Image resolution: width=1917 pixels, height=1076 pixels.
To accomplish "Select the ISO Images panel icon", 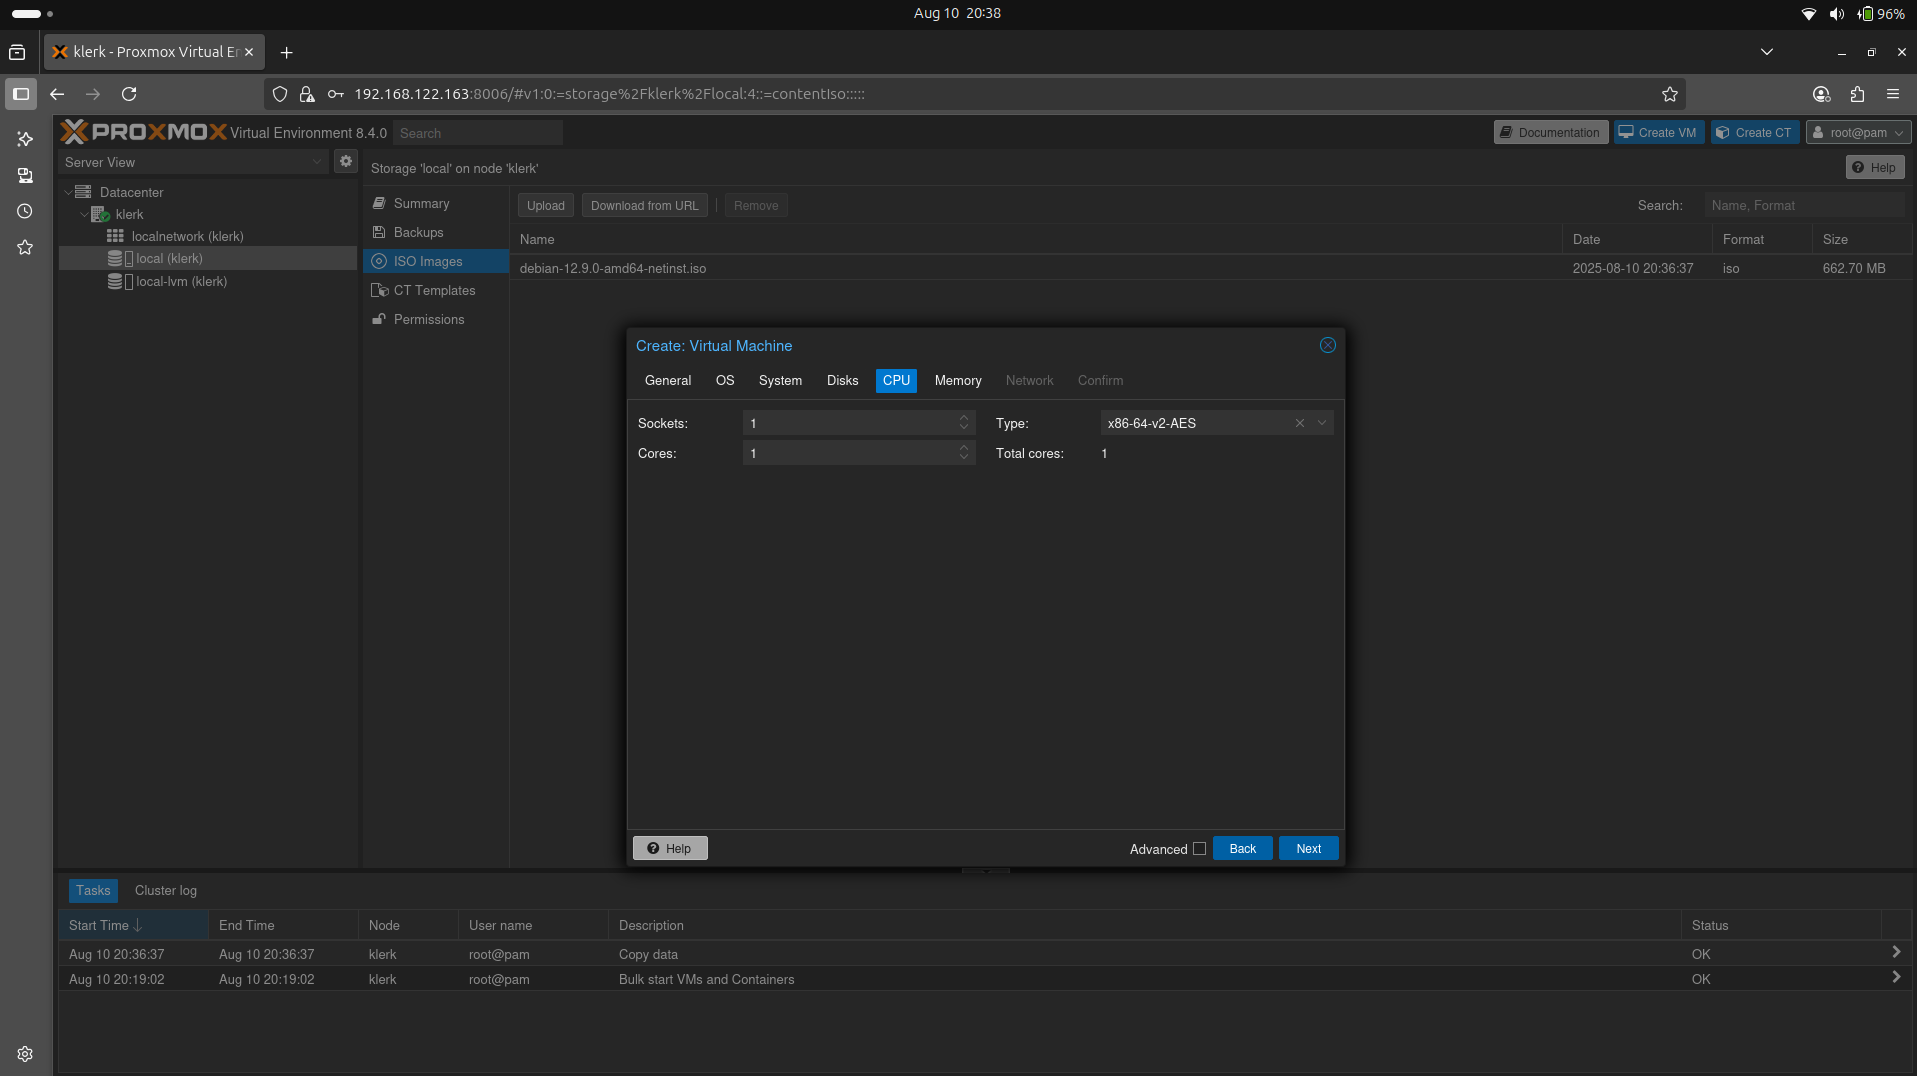I will 381,261.
